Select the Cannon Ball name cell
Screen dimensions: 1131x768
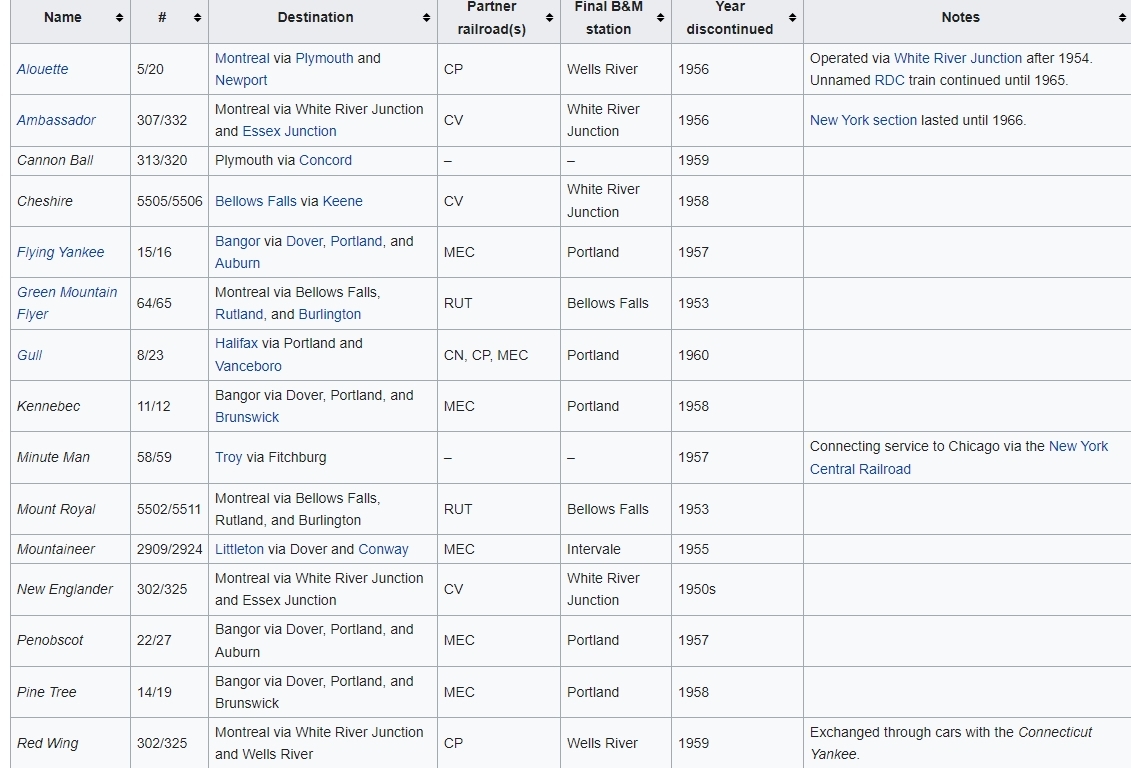71,161
